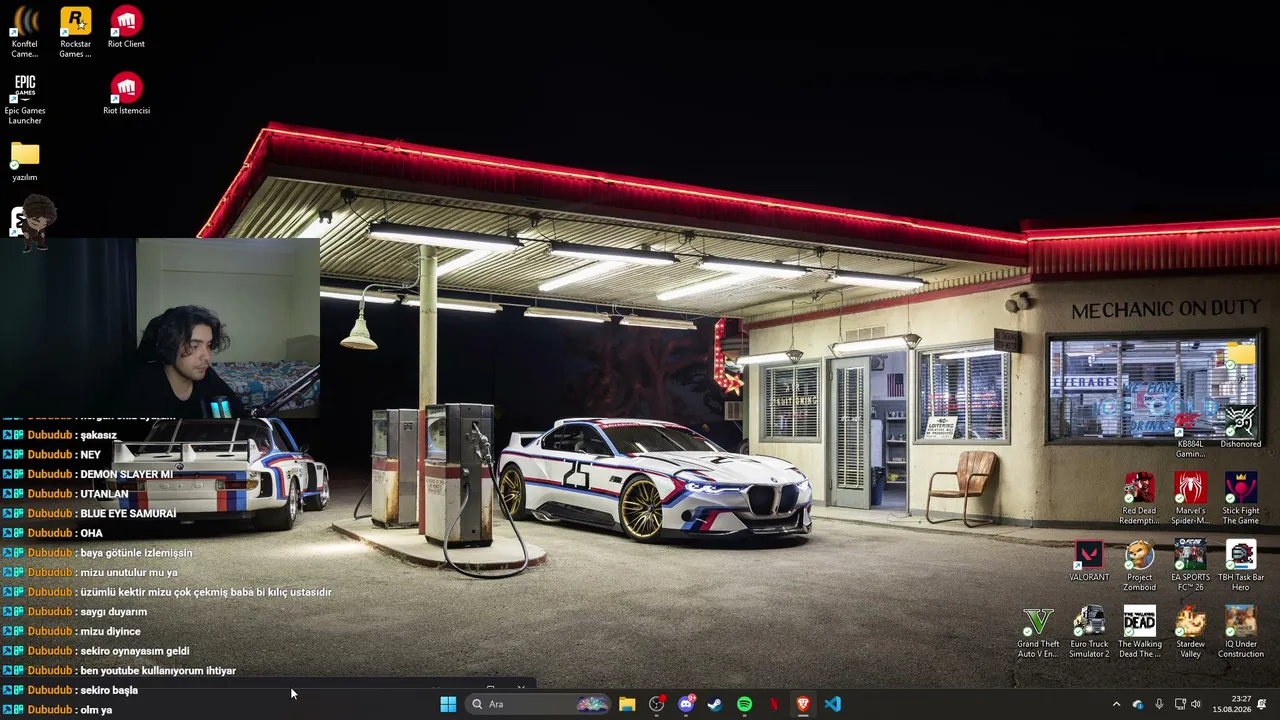Select the IQ Under Construction icon
The height and width of the screenshot is (720, 1280).
point(1241,633)
